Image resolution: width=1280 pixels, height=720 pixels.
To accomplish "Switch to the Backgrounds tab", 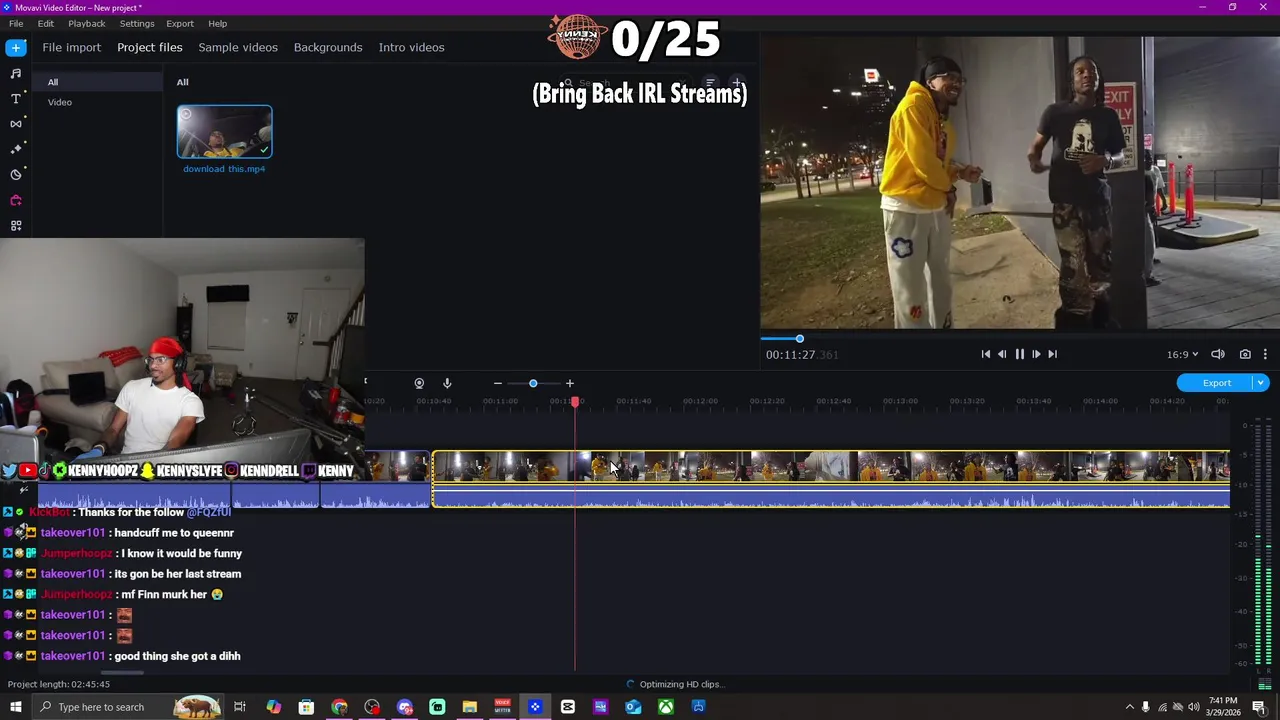I will (328, 47).
